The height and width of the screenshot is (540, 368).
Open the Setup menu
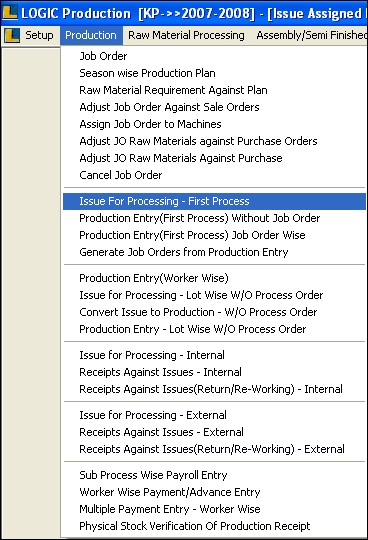(39, 35)
